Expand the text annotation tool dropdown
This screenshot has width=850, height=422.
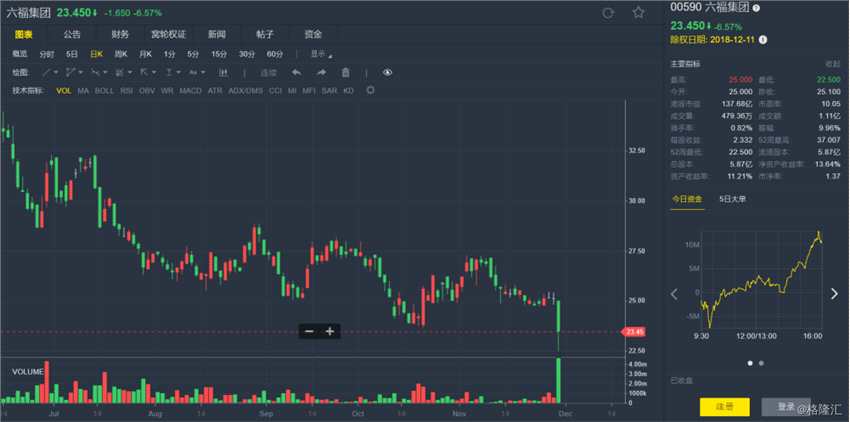pos(203,72)
